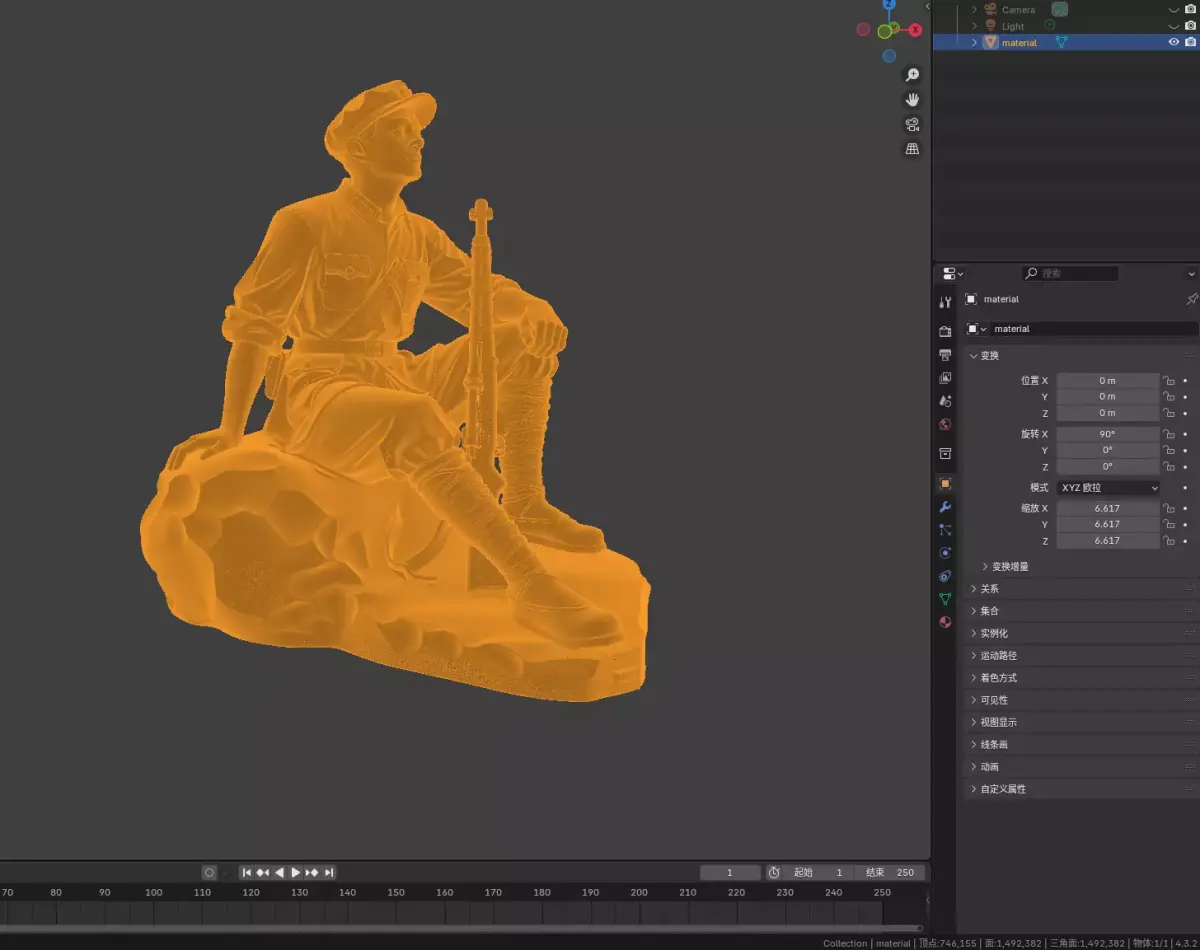1200x950 pixels.
Task: Click the play animation button
Action: pyautogui.click(x=295, y=872)
